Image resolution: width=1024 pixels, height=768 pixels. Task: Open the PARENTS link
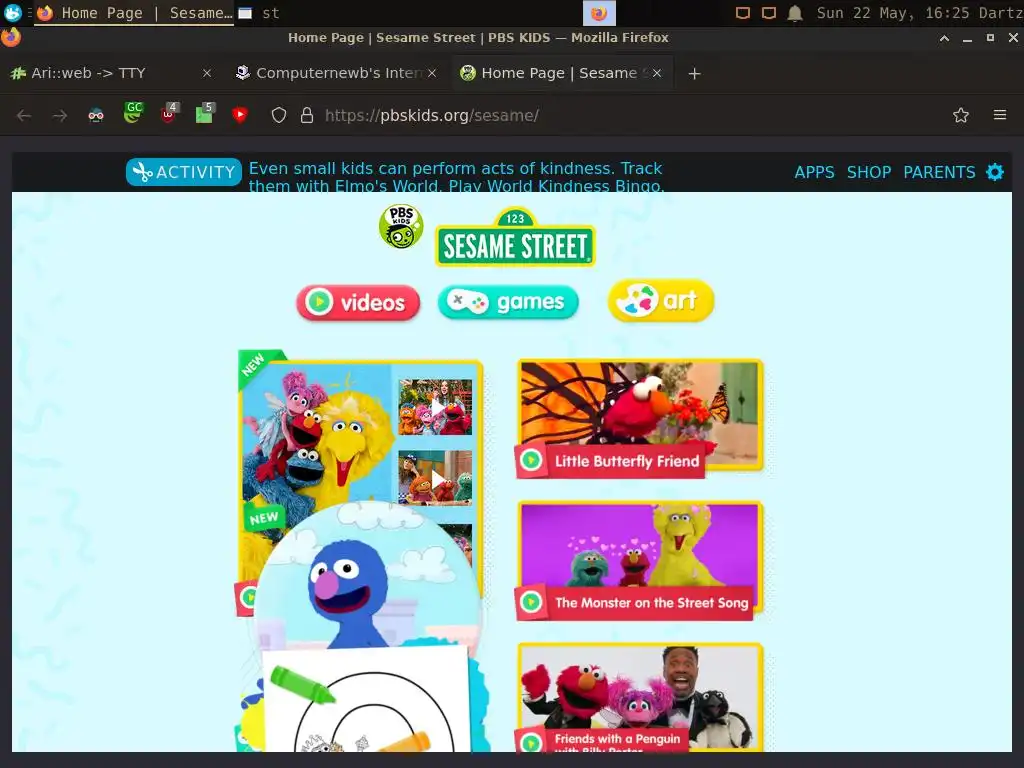coord(939,172)
